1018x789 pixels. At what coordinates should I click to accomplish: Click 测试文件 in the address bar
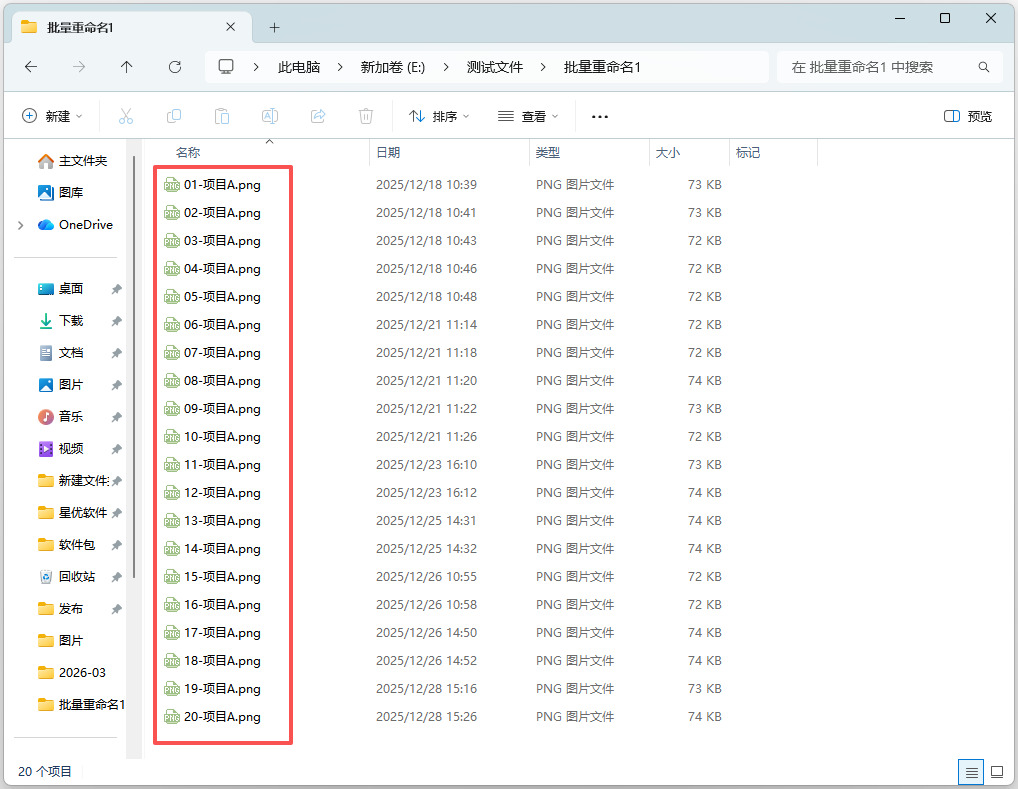pyautogui.click(x=495, y=67)
